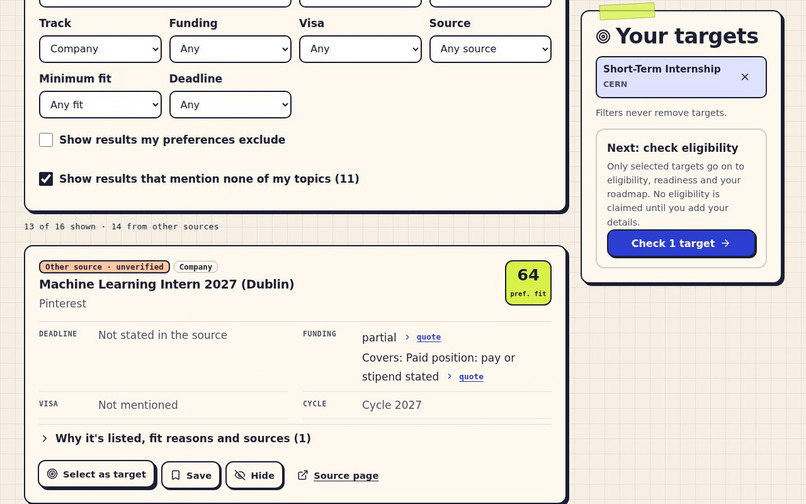
Task: Click the Check 1 target button
Action: pos(681,243)
